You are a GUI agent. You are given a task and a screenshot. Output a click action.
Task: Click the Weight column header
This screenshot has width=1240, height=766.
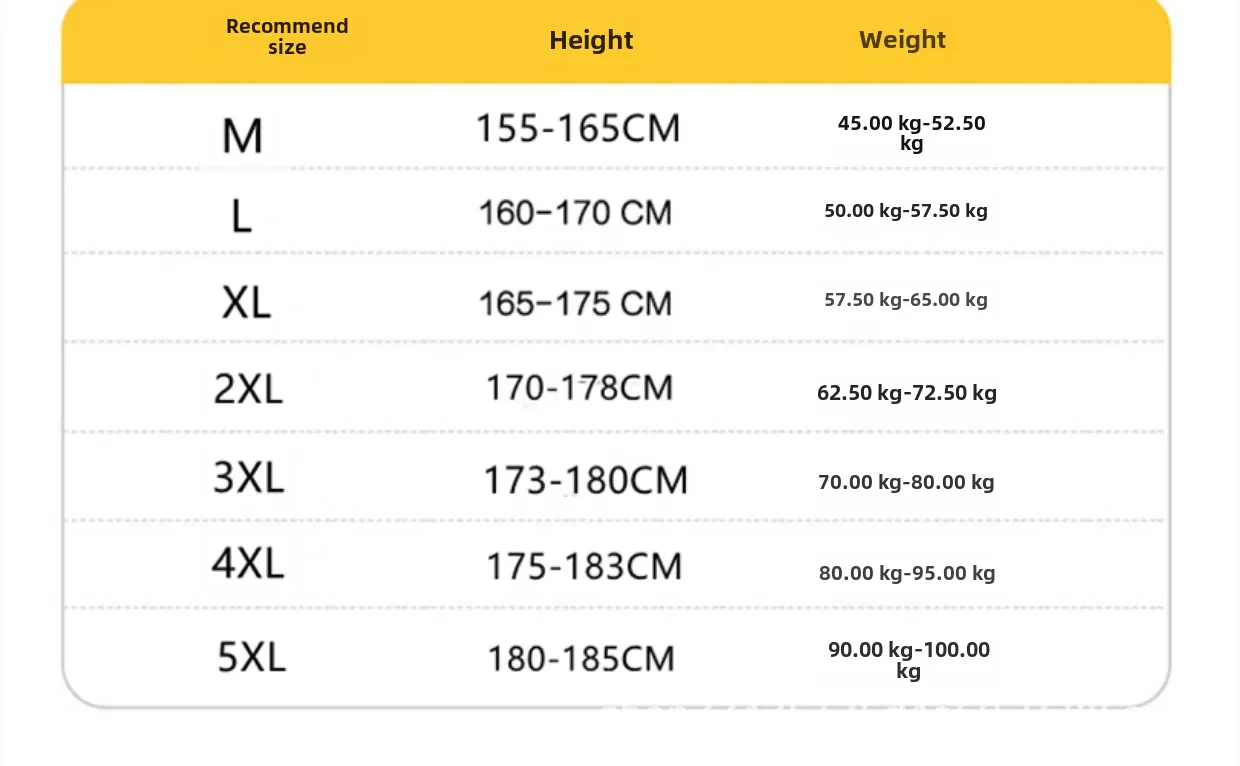click(x=902, y=40)
